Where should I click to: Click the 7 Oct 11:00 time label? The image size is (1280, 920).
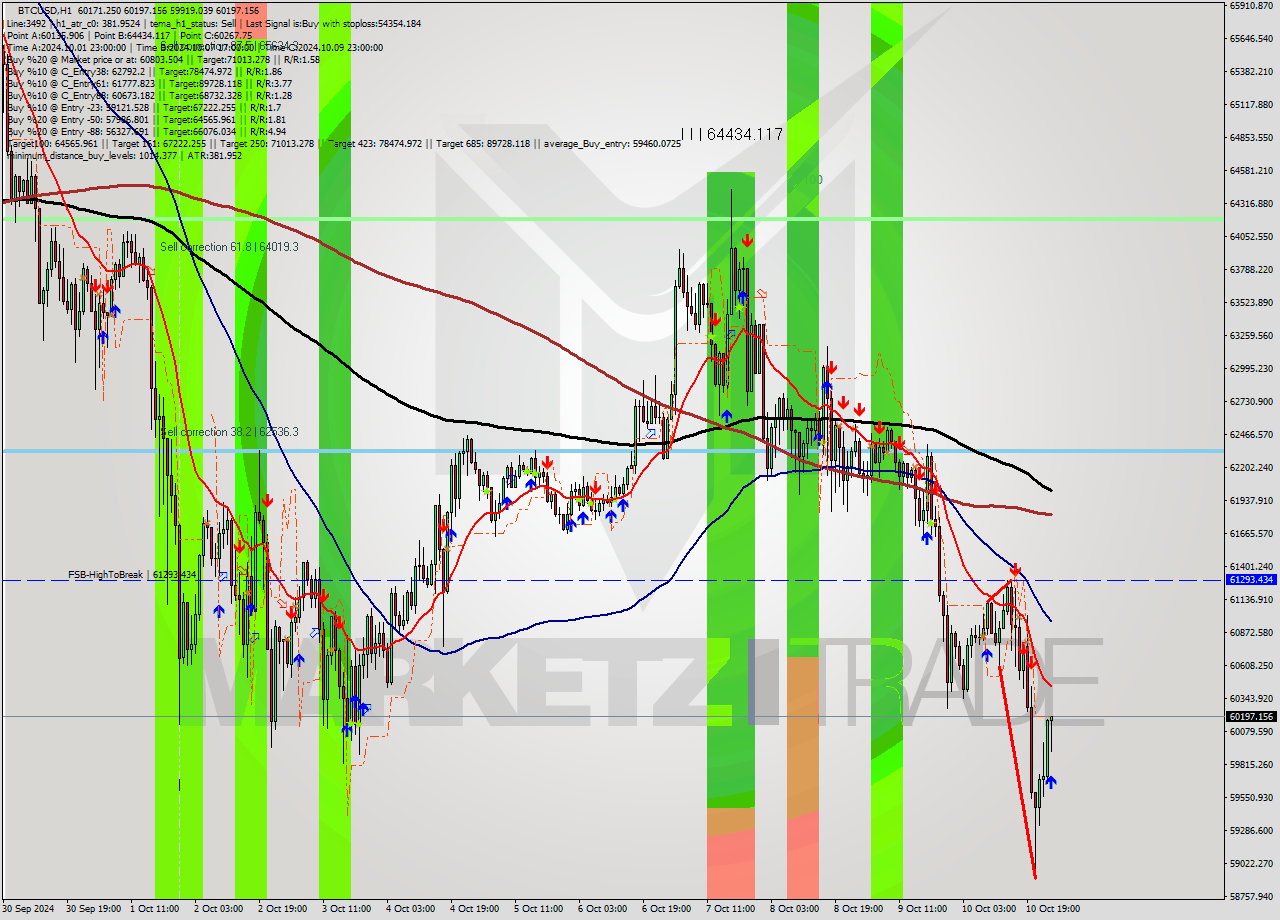click(731, 909)
